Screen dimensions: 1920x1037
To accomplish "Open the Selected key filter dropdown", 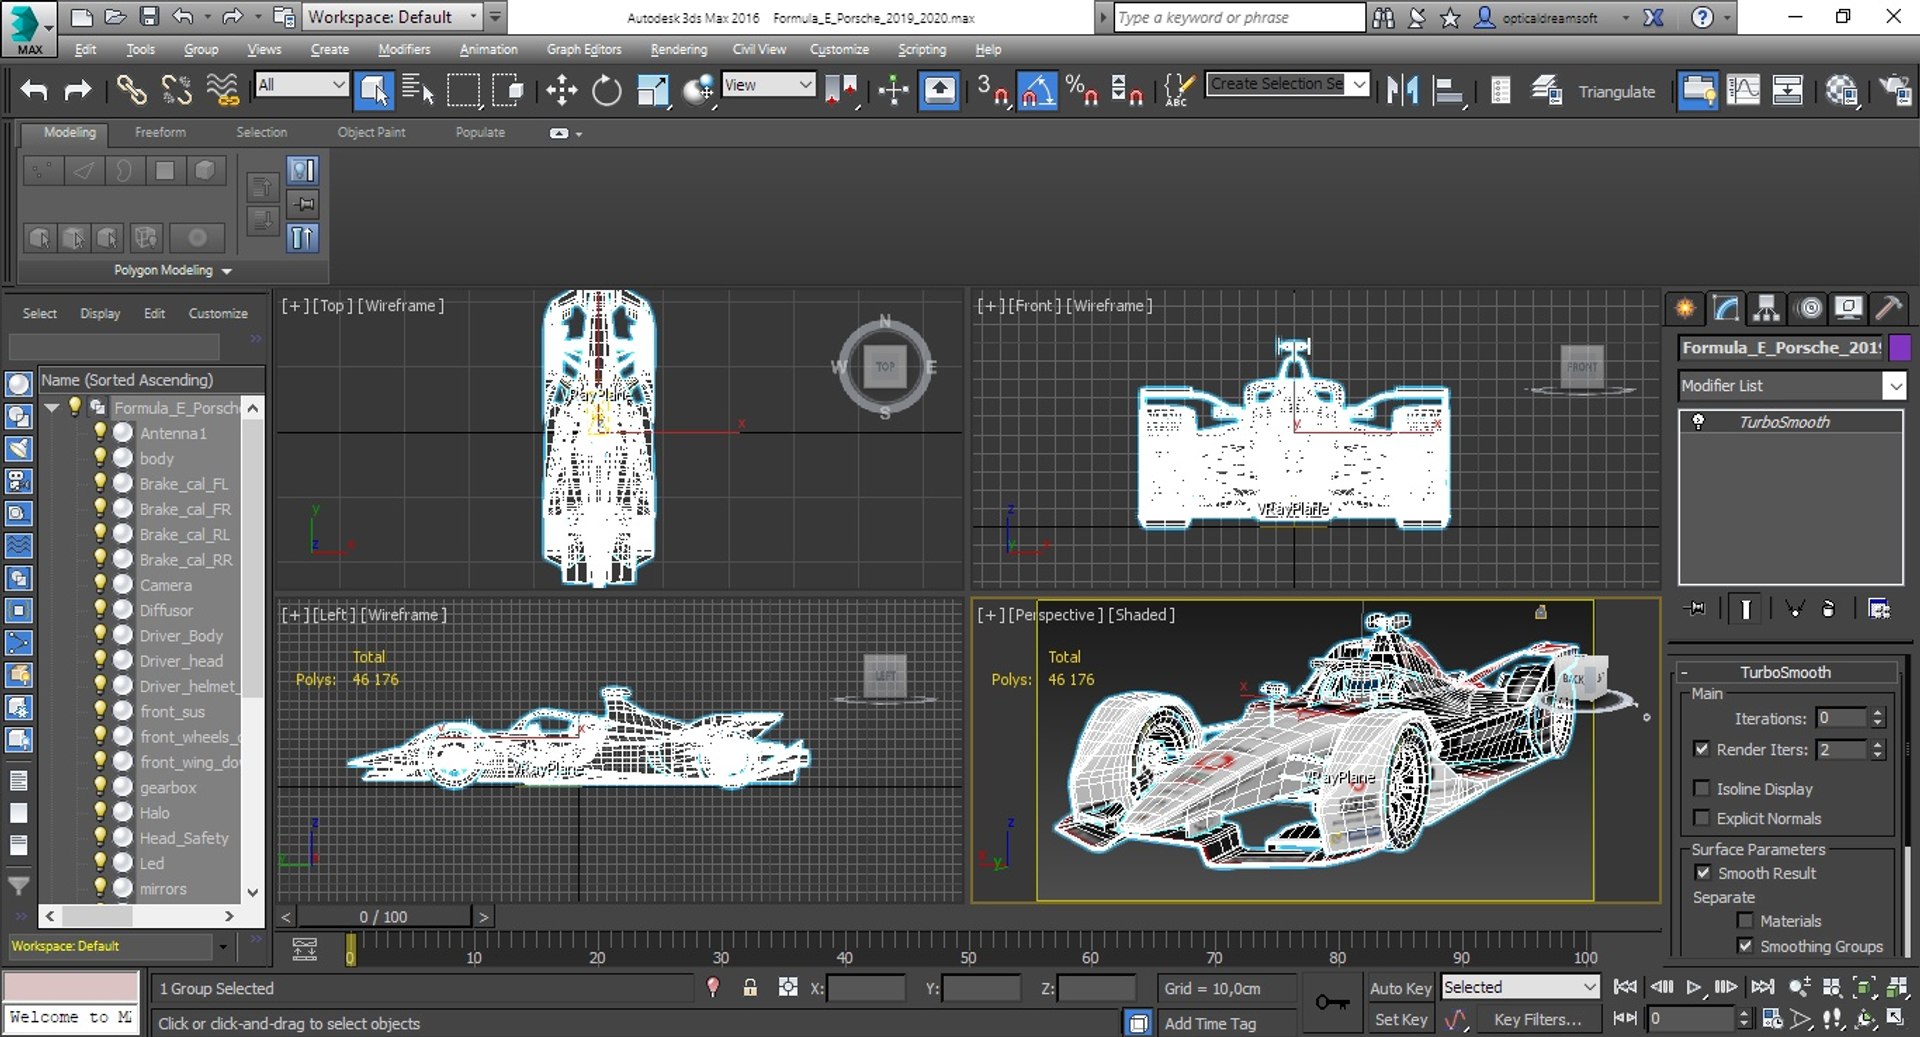I will 1520,987.
